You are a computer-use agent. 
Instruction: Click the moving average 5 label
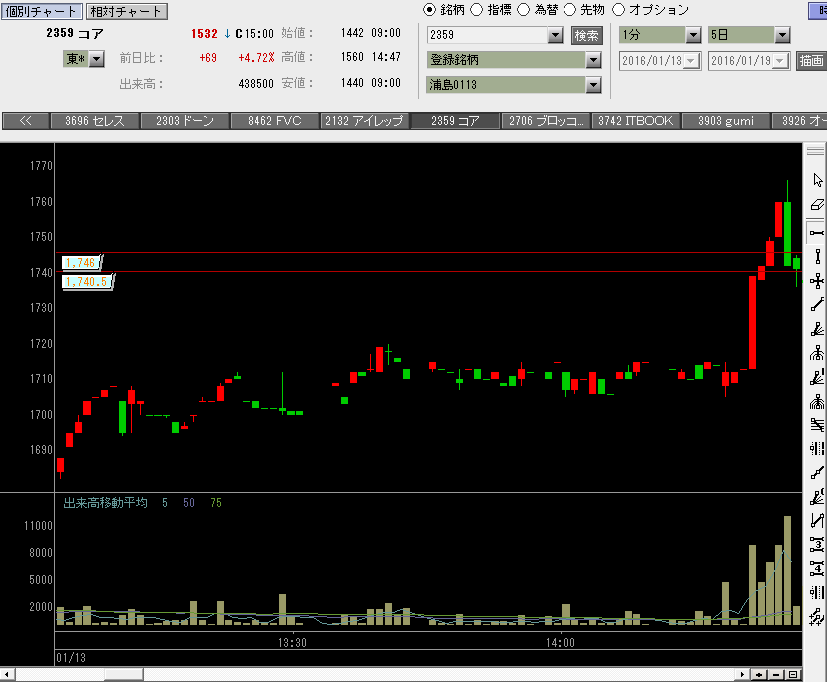tap(165, 503)
